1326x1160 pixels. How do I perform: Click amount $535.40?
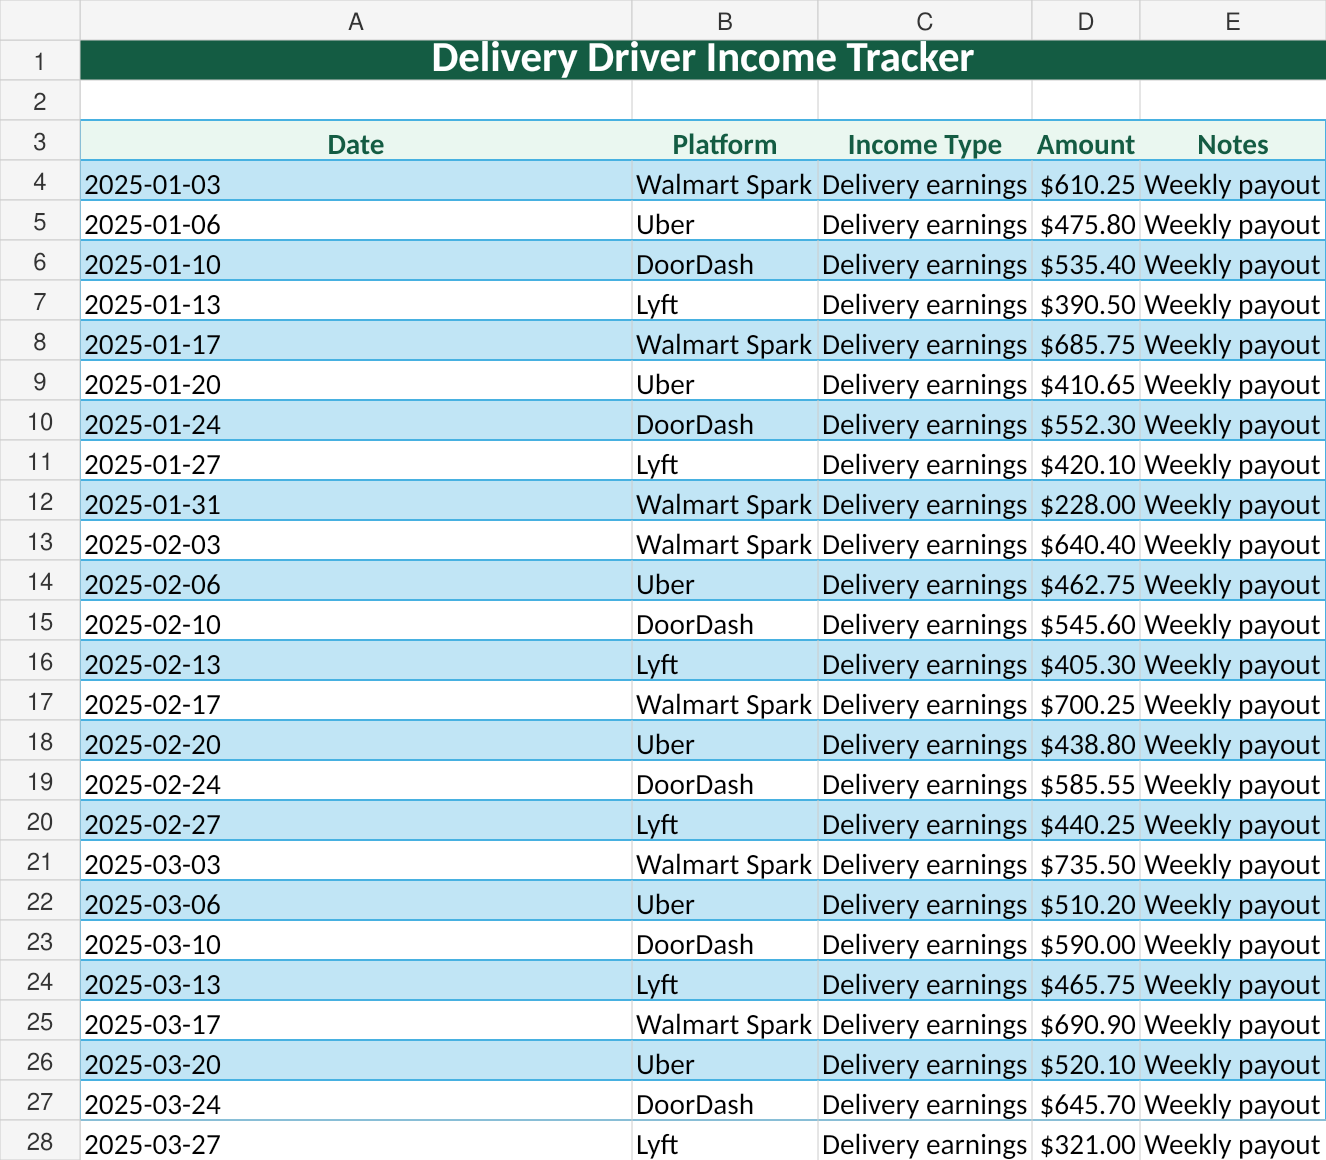1086,261
